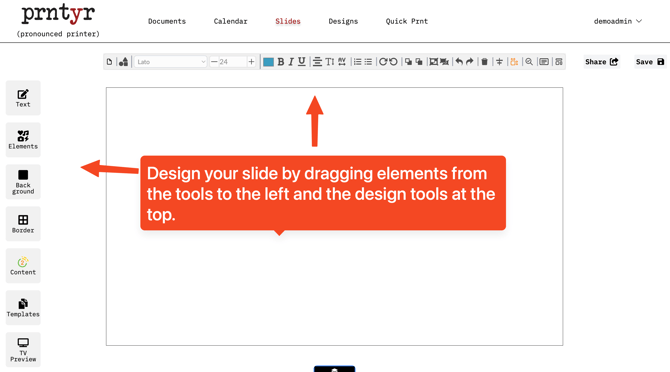
Task: Click the new blank page icon
Action: (x=109, y=62)
